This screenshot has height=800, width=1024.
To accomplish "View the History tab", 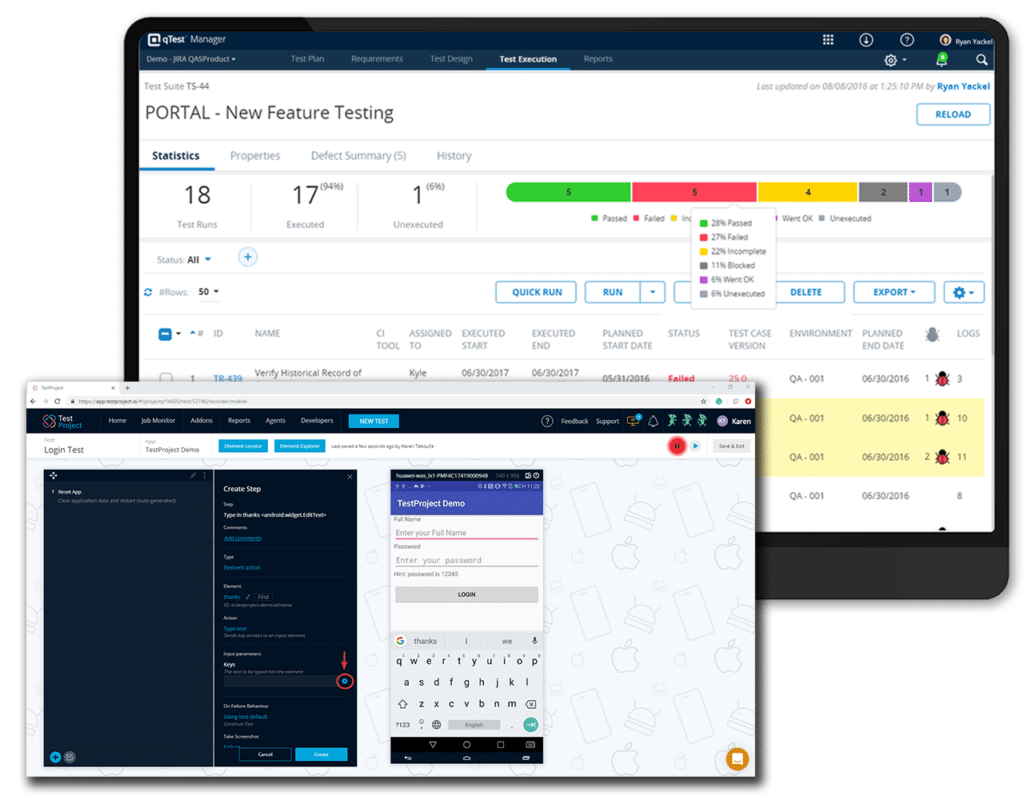I will tap(454, 156).
